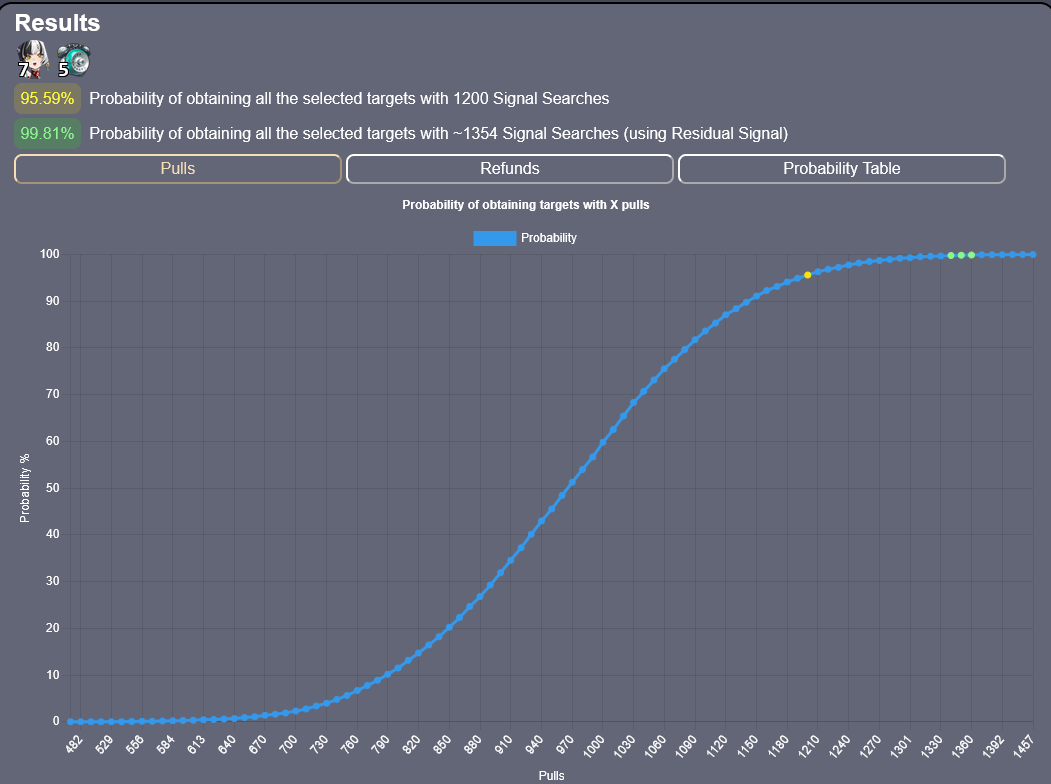Click the 'Probability' legend label
1051x784 pixels.
point(549,238)
